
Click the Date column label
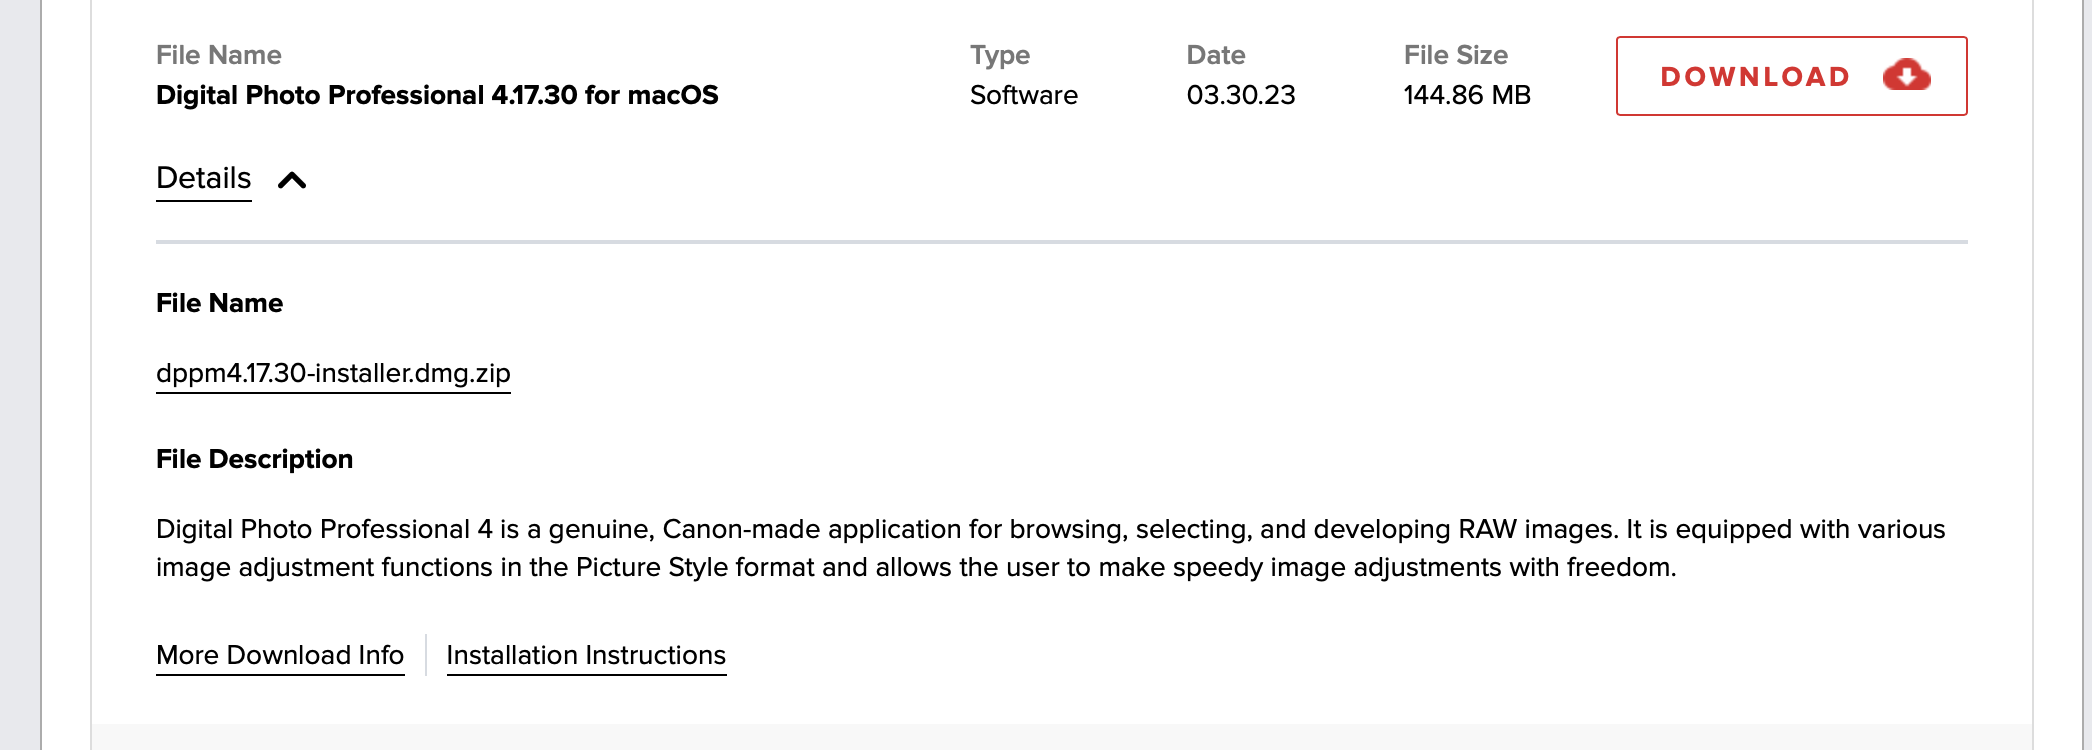pyautogui.click(x=1215, y=55)
